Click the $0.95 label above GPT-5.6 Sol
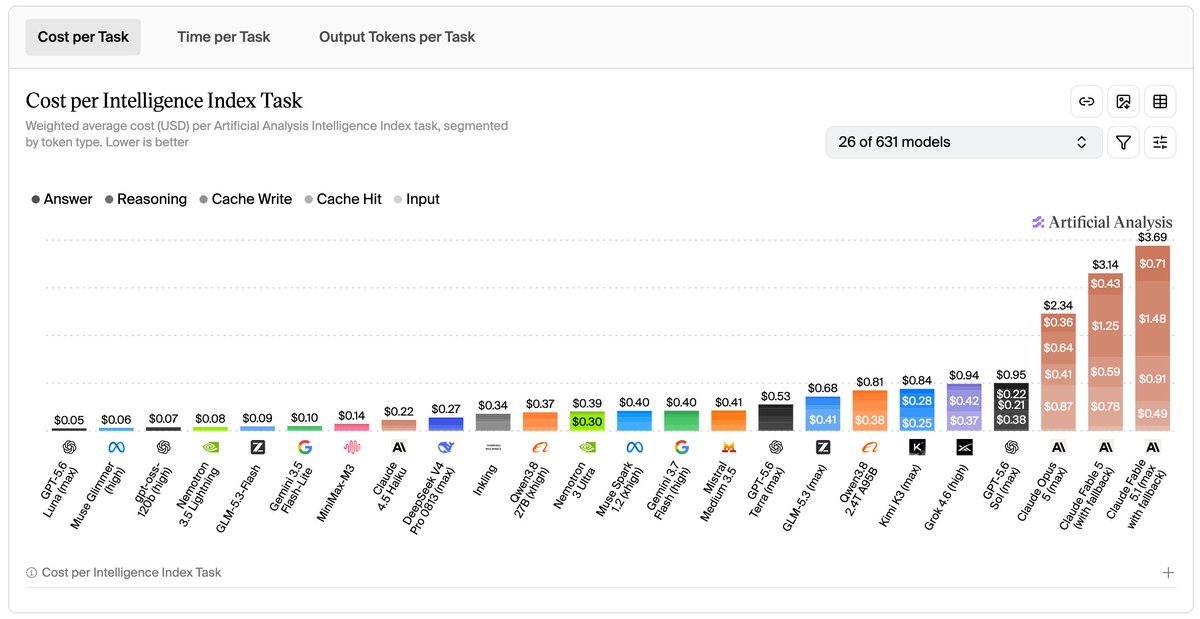This screenshot has width=1200, height=619. tap(1011, 376)
